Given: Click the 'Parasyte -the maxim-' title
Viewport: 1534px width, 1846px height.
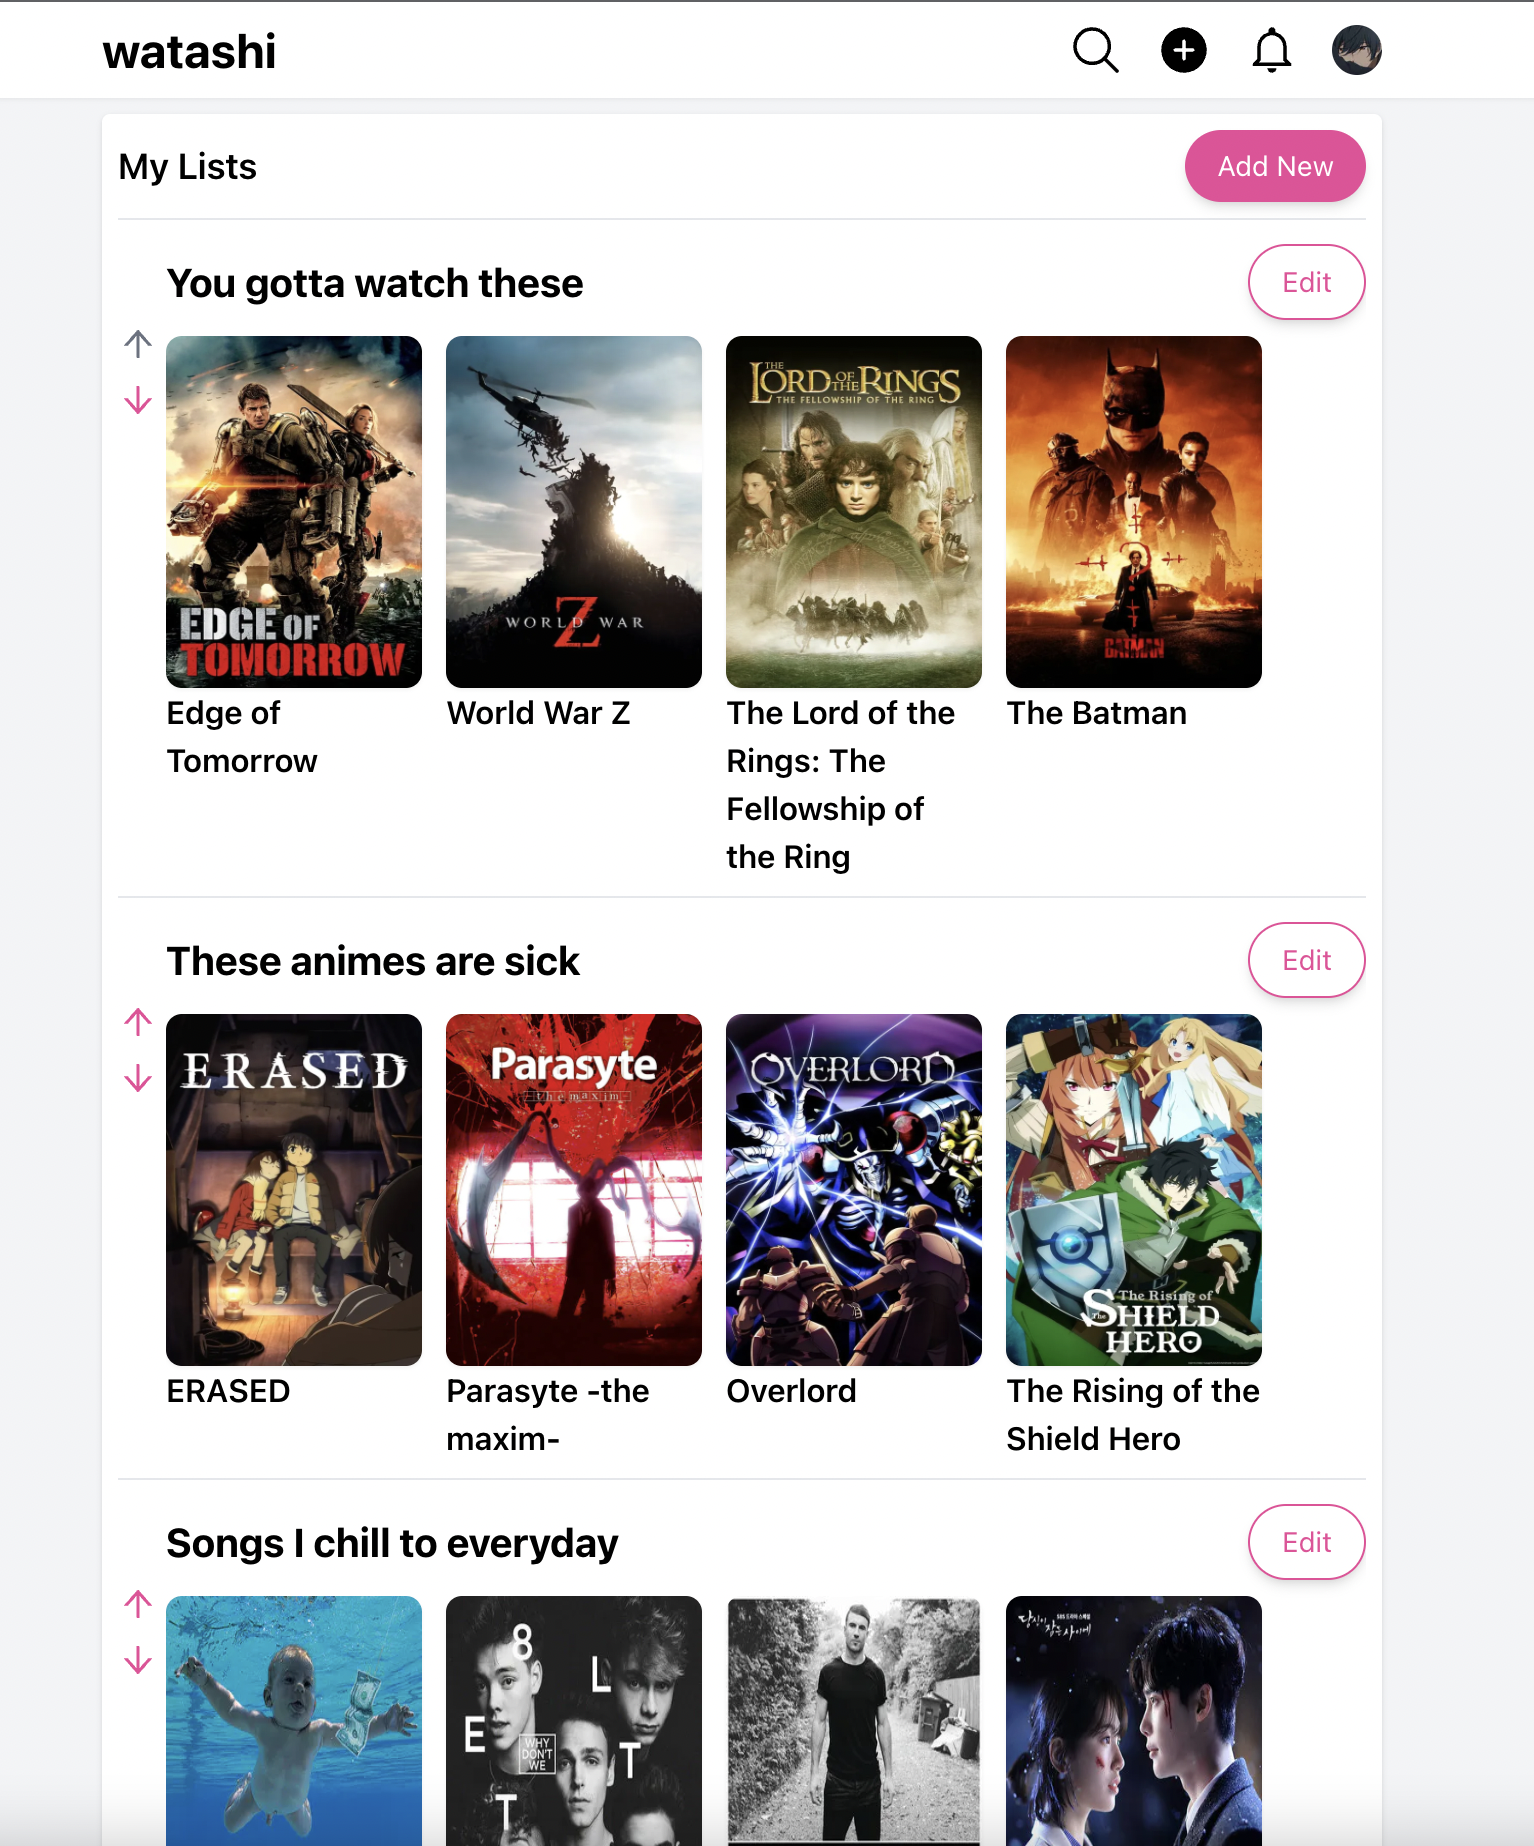Looking at the screenshot, I should 548,1415.
